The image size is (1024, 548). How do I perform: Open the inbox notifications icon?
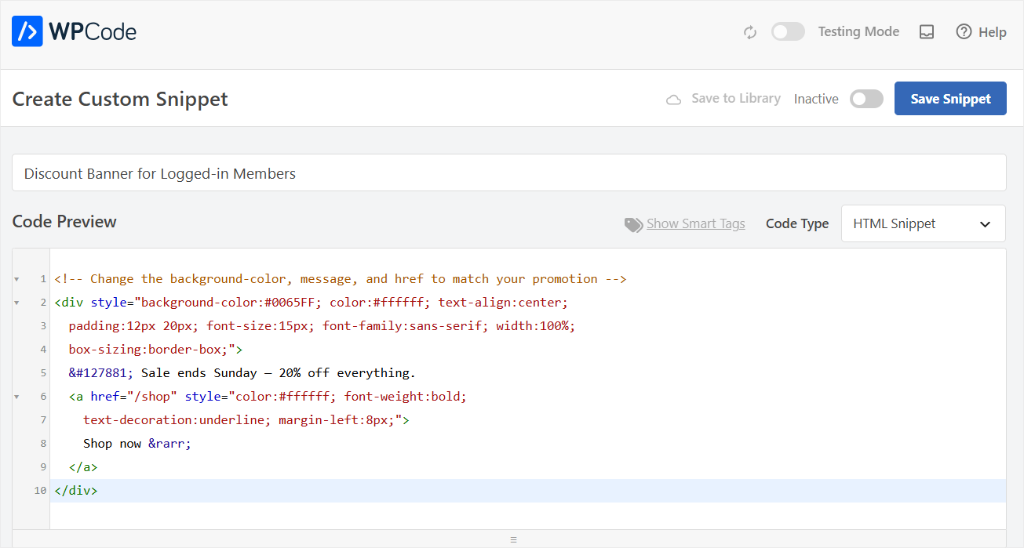pyautogui.click(x=926, y=32)
